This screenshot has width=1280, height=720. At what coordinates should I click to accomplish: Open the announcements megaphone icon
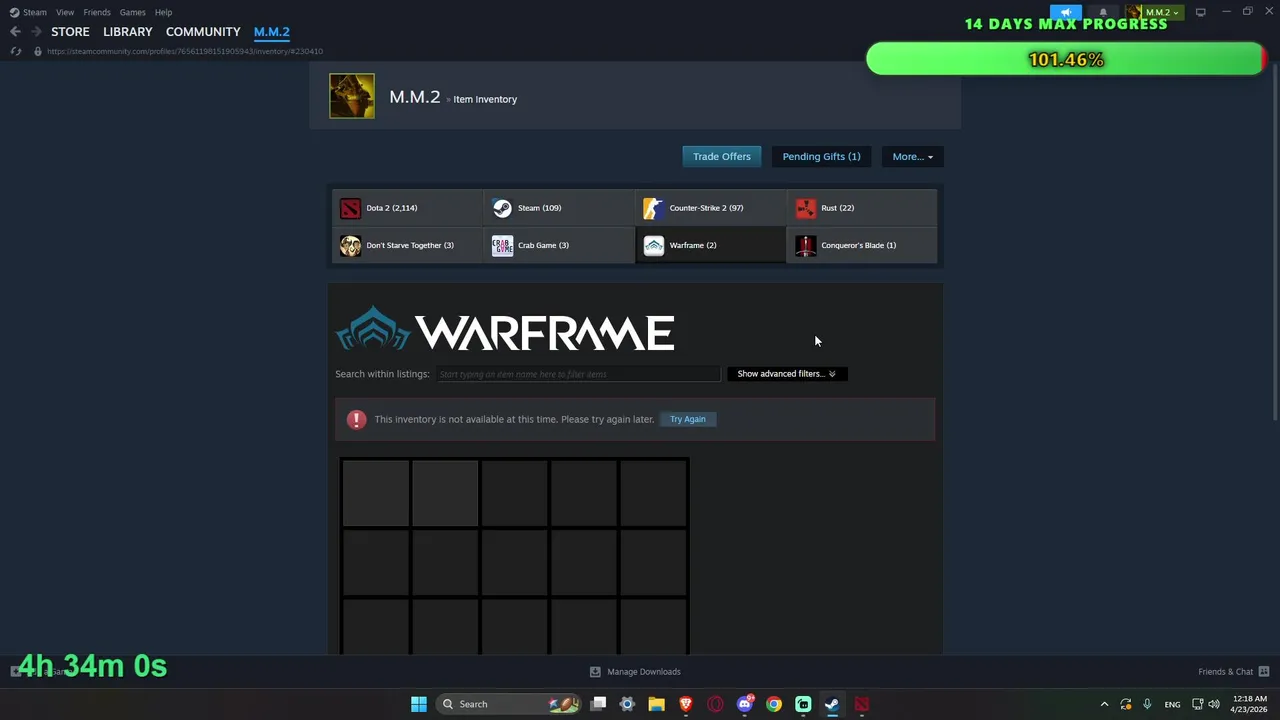[x=1066, y=12]
